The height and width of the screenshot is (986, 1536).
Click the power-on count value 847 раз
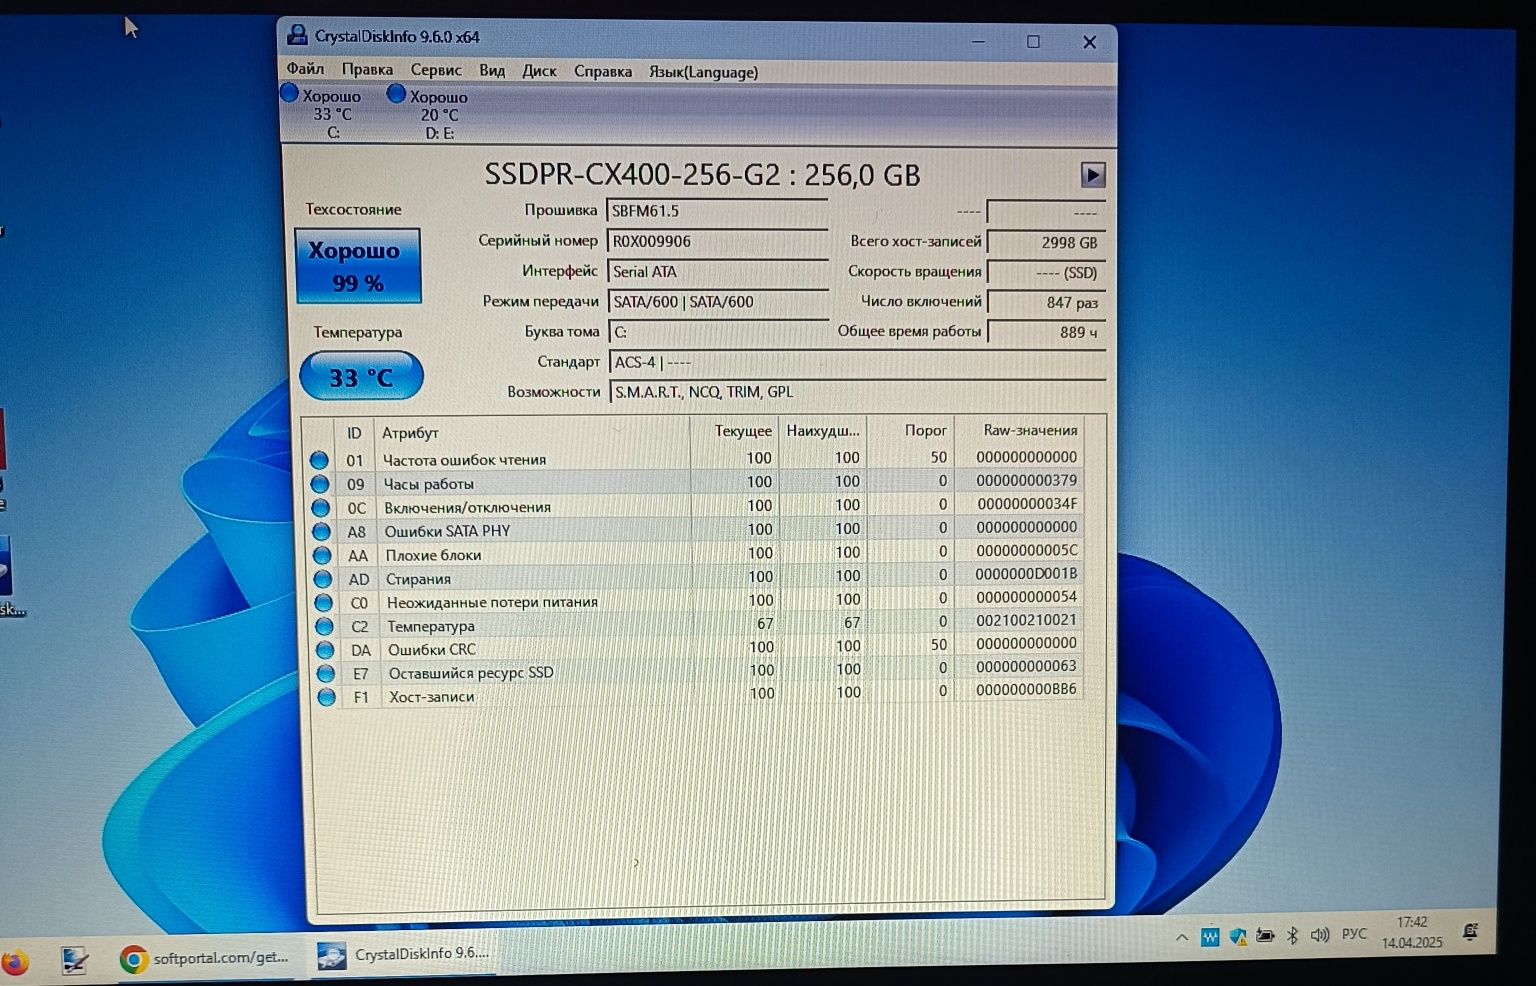[1046, 302]
